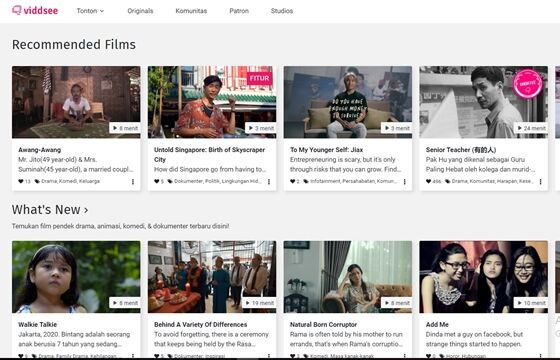Open the Walkie Talkie film thumbnail

(76, 277)
